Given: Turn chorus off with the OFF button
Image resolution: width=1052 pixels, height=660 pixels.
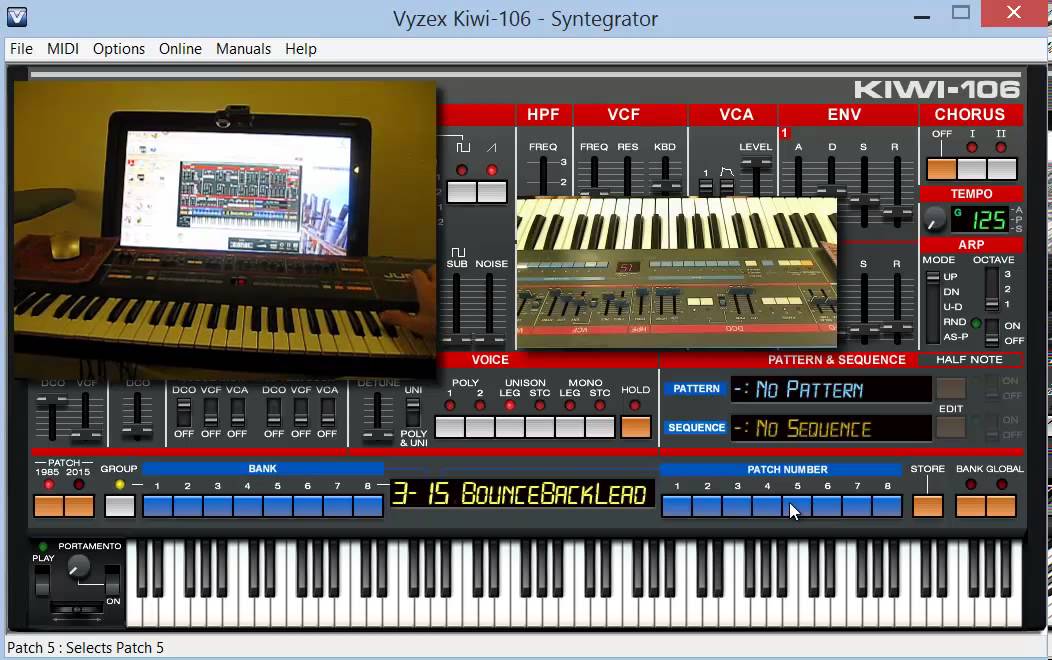Looking at the screenshot, I should (941, 169).
